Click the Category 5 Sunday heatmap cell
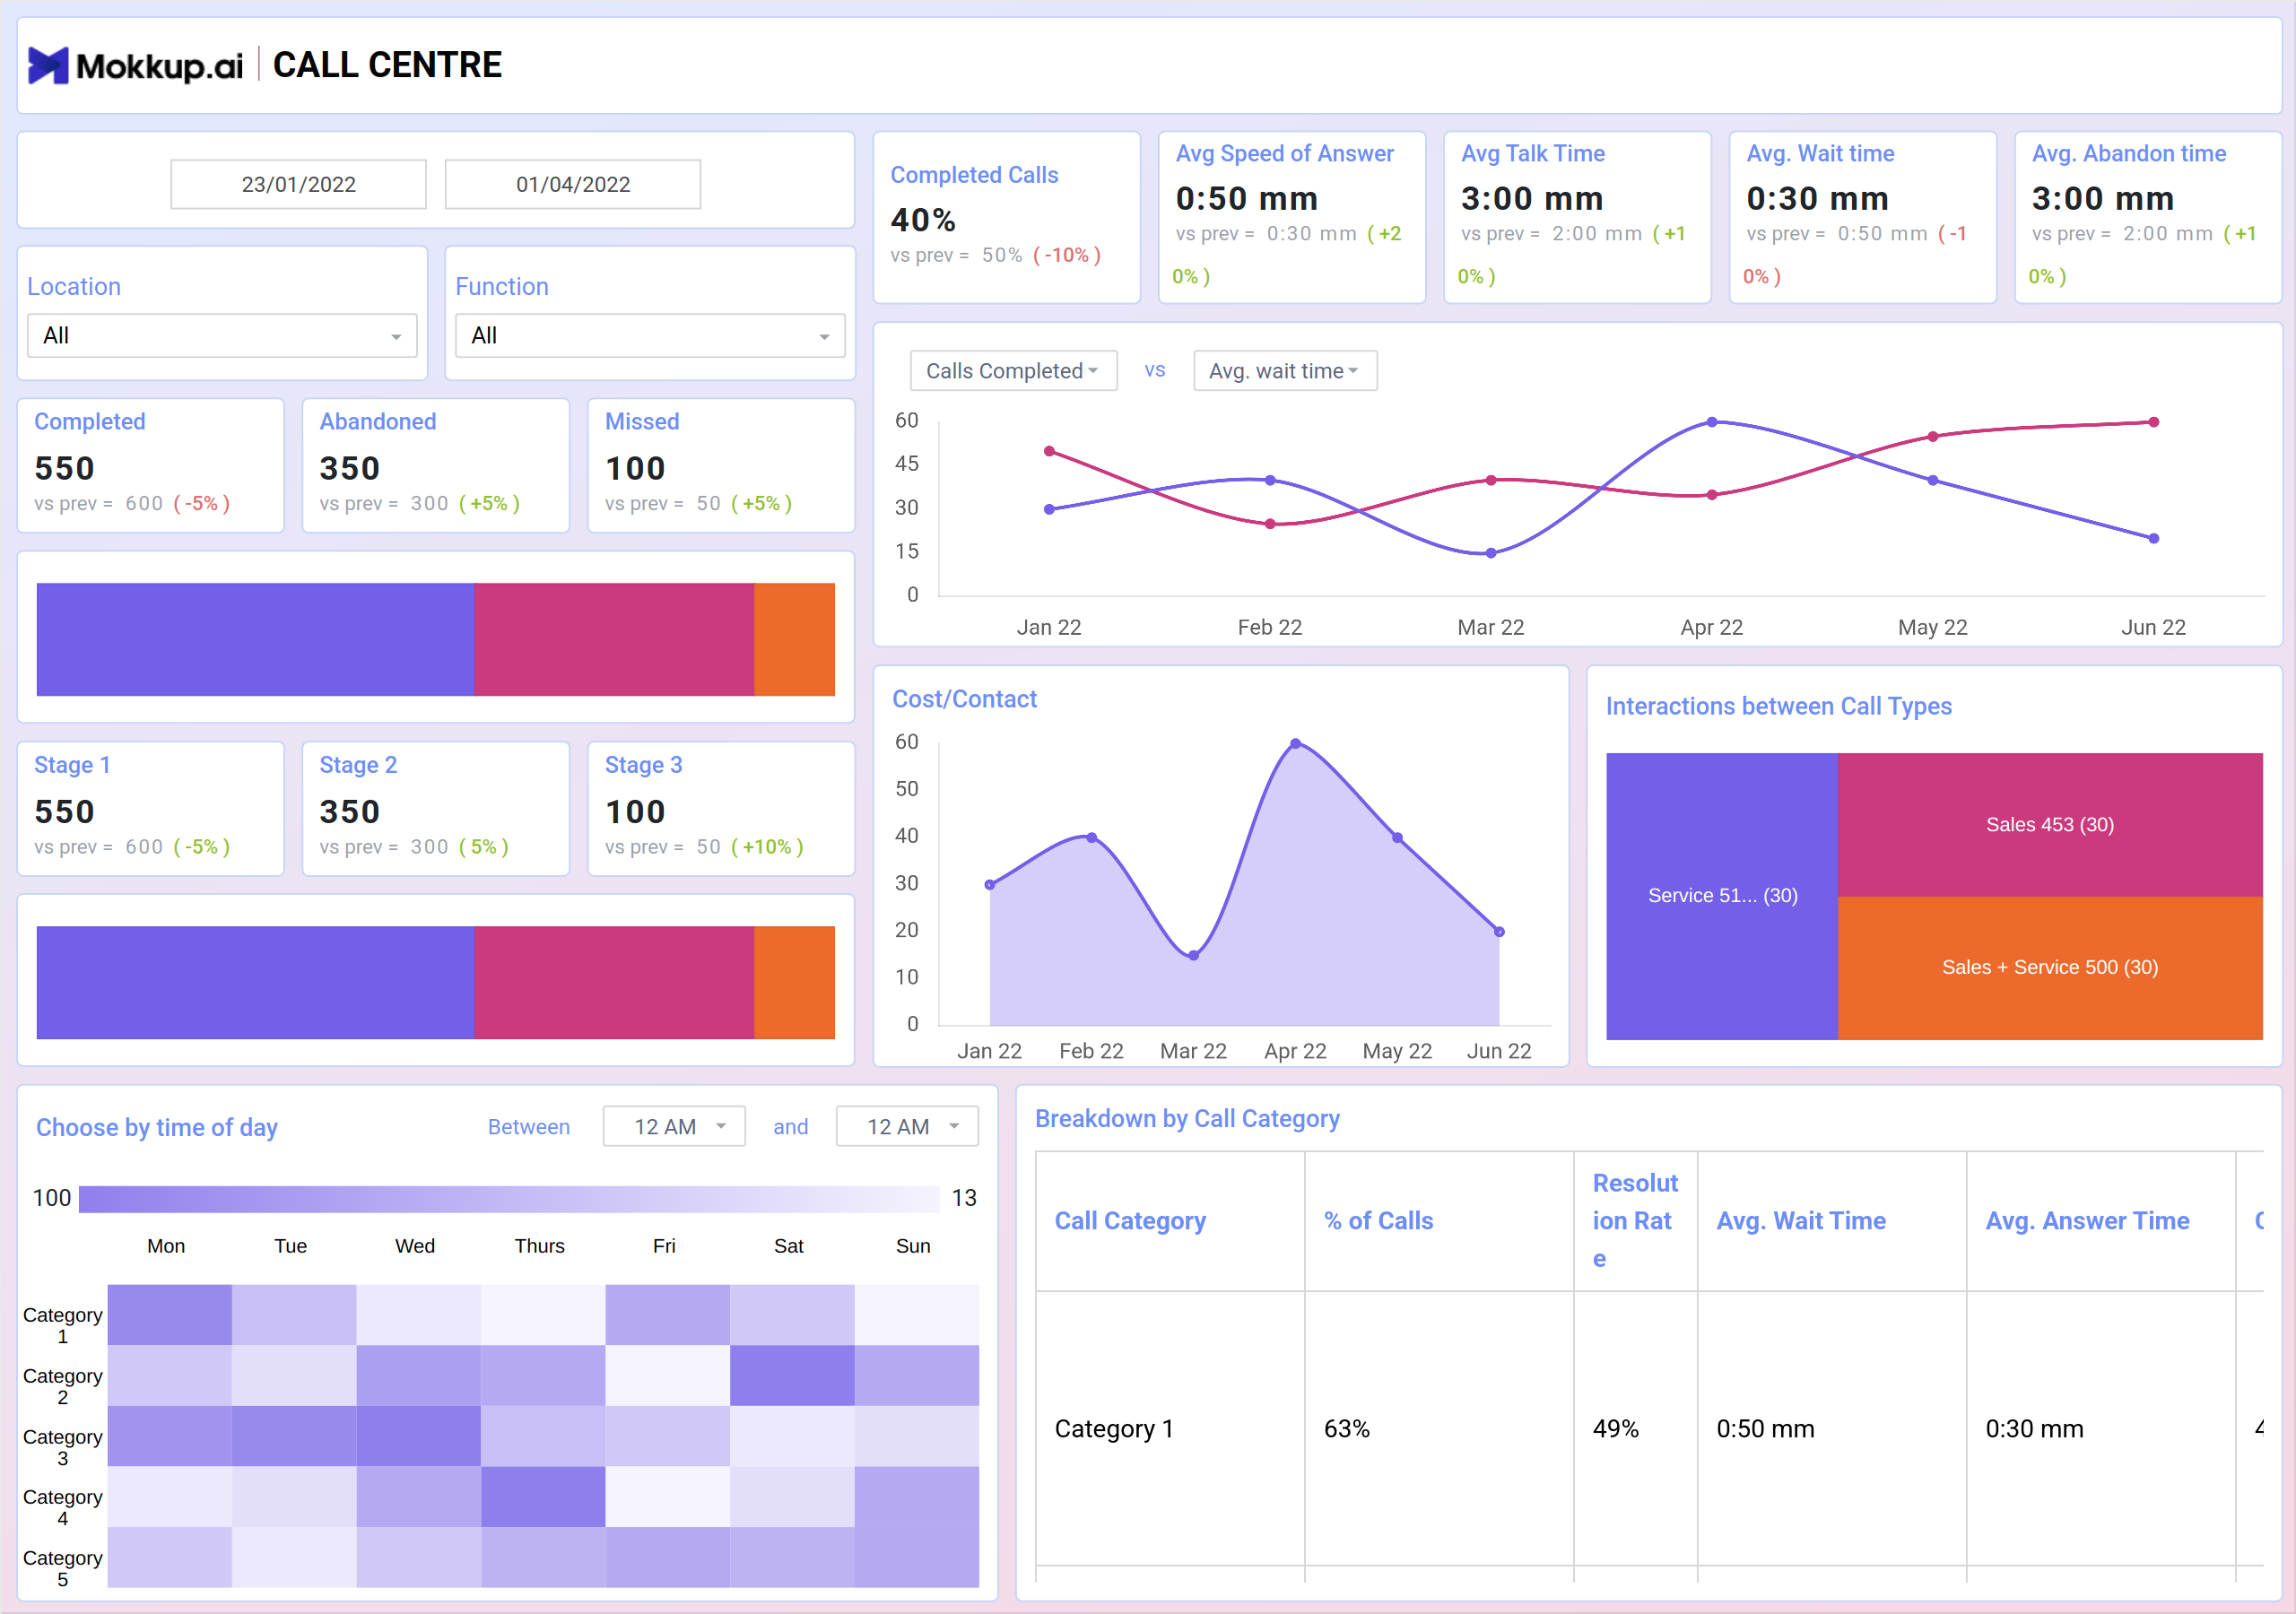The image size is (2296, 1614). click(917, 1557)
